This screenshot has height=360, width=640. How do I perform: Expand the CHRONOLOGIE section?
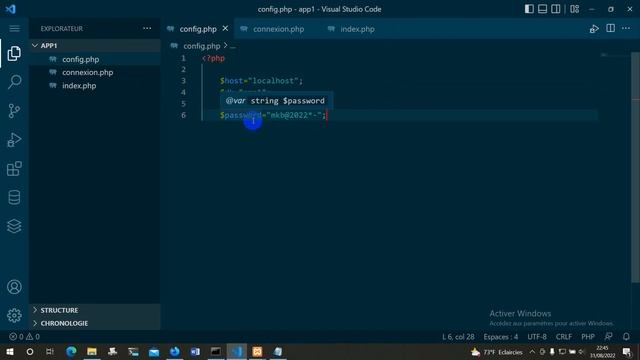click(x=95, y=323)
